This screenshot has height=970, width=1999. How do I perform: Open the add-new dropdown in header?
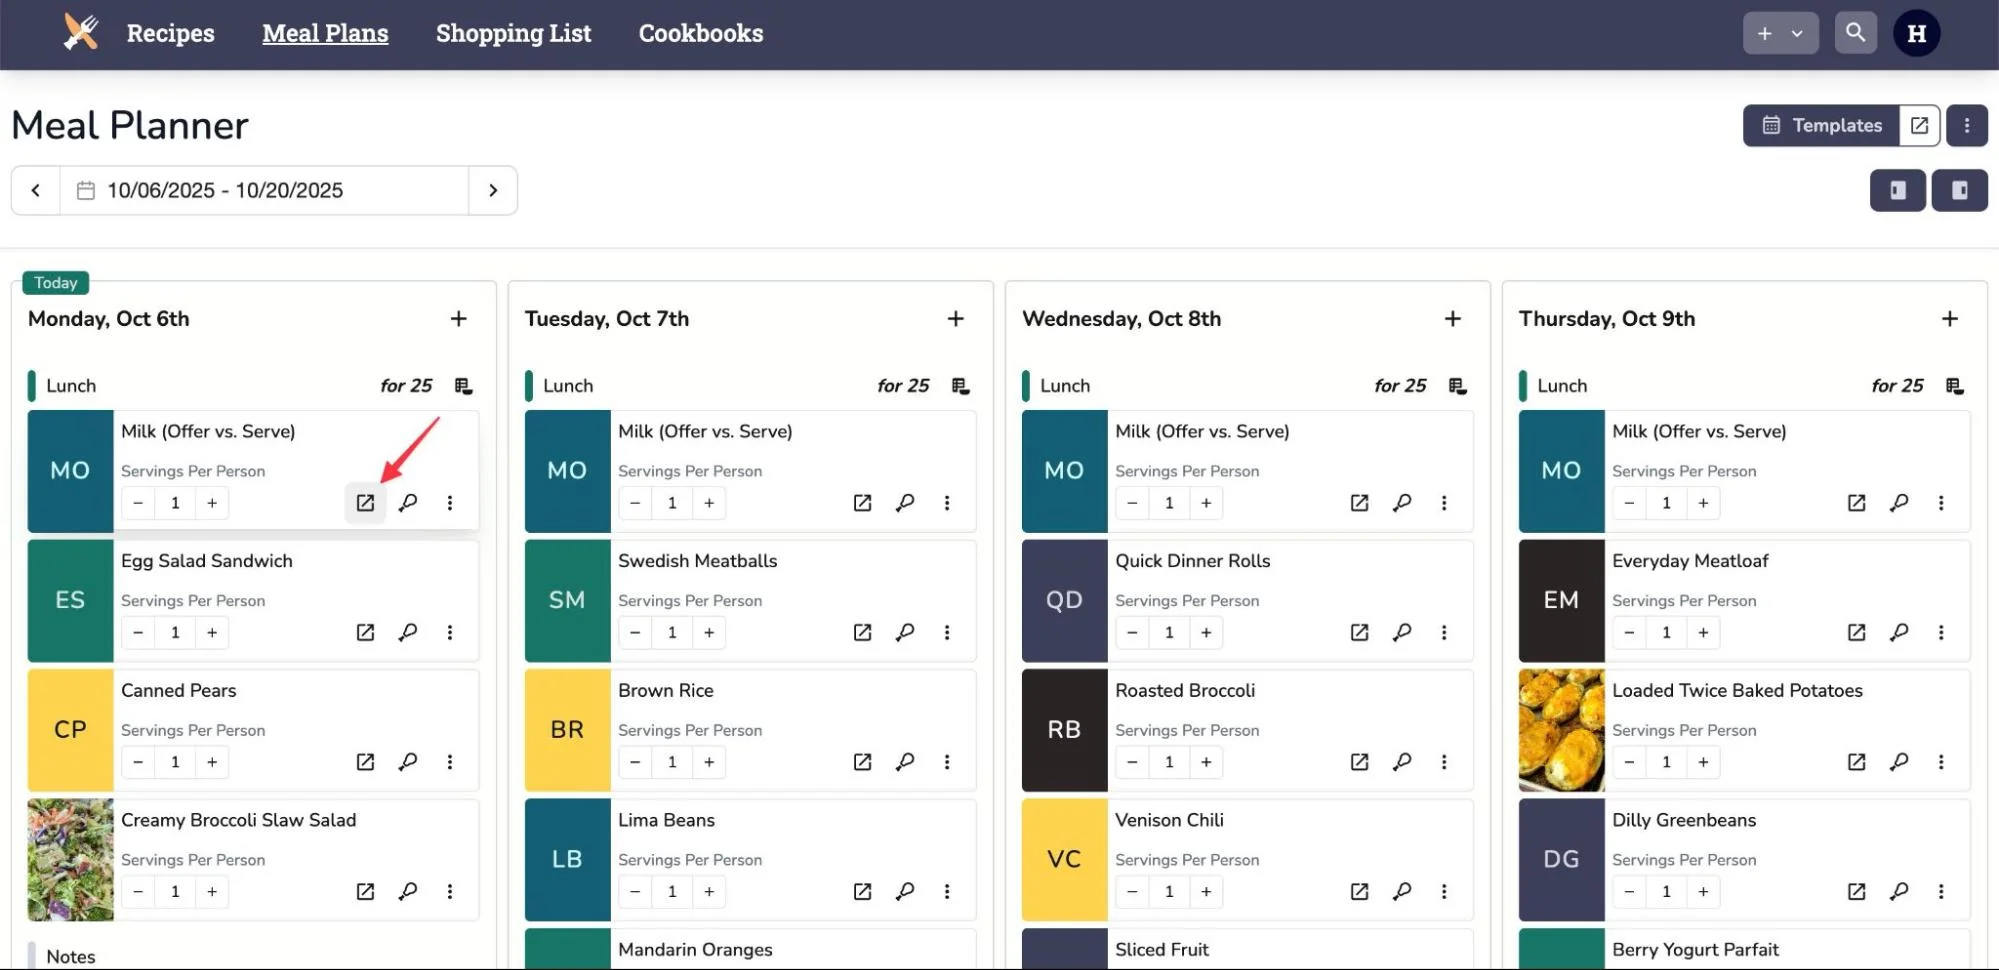1780,33
